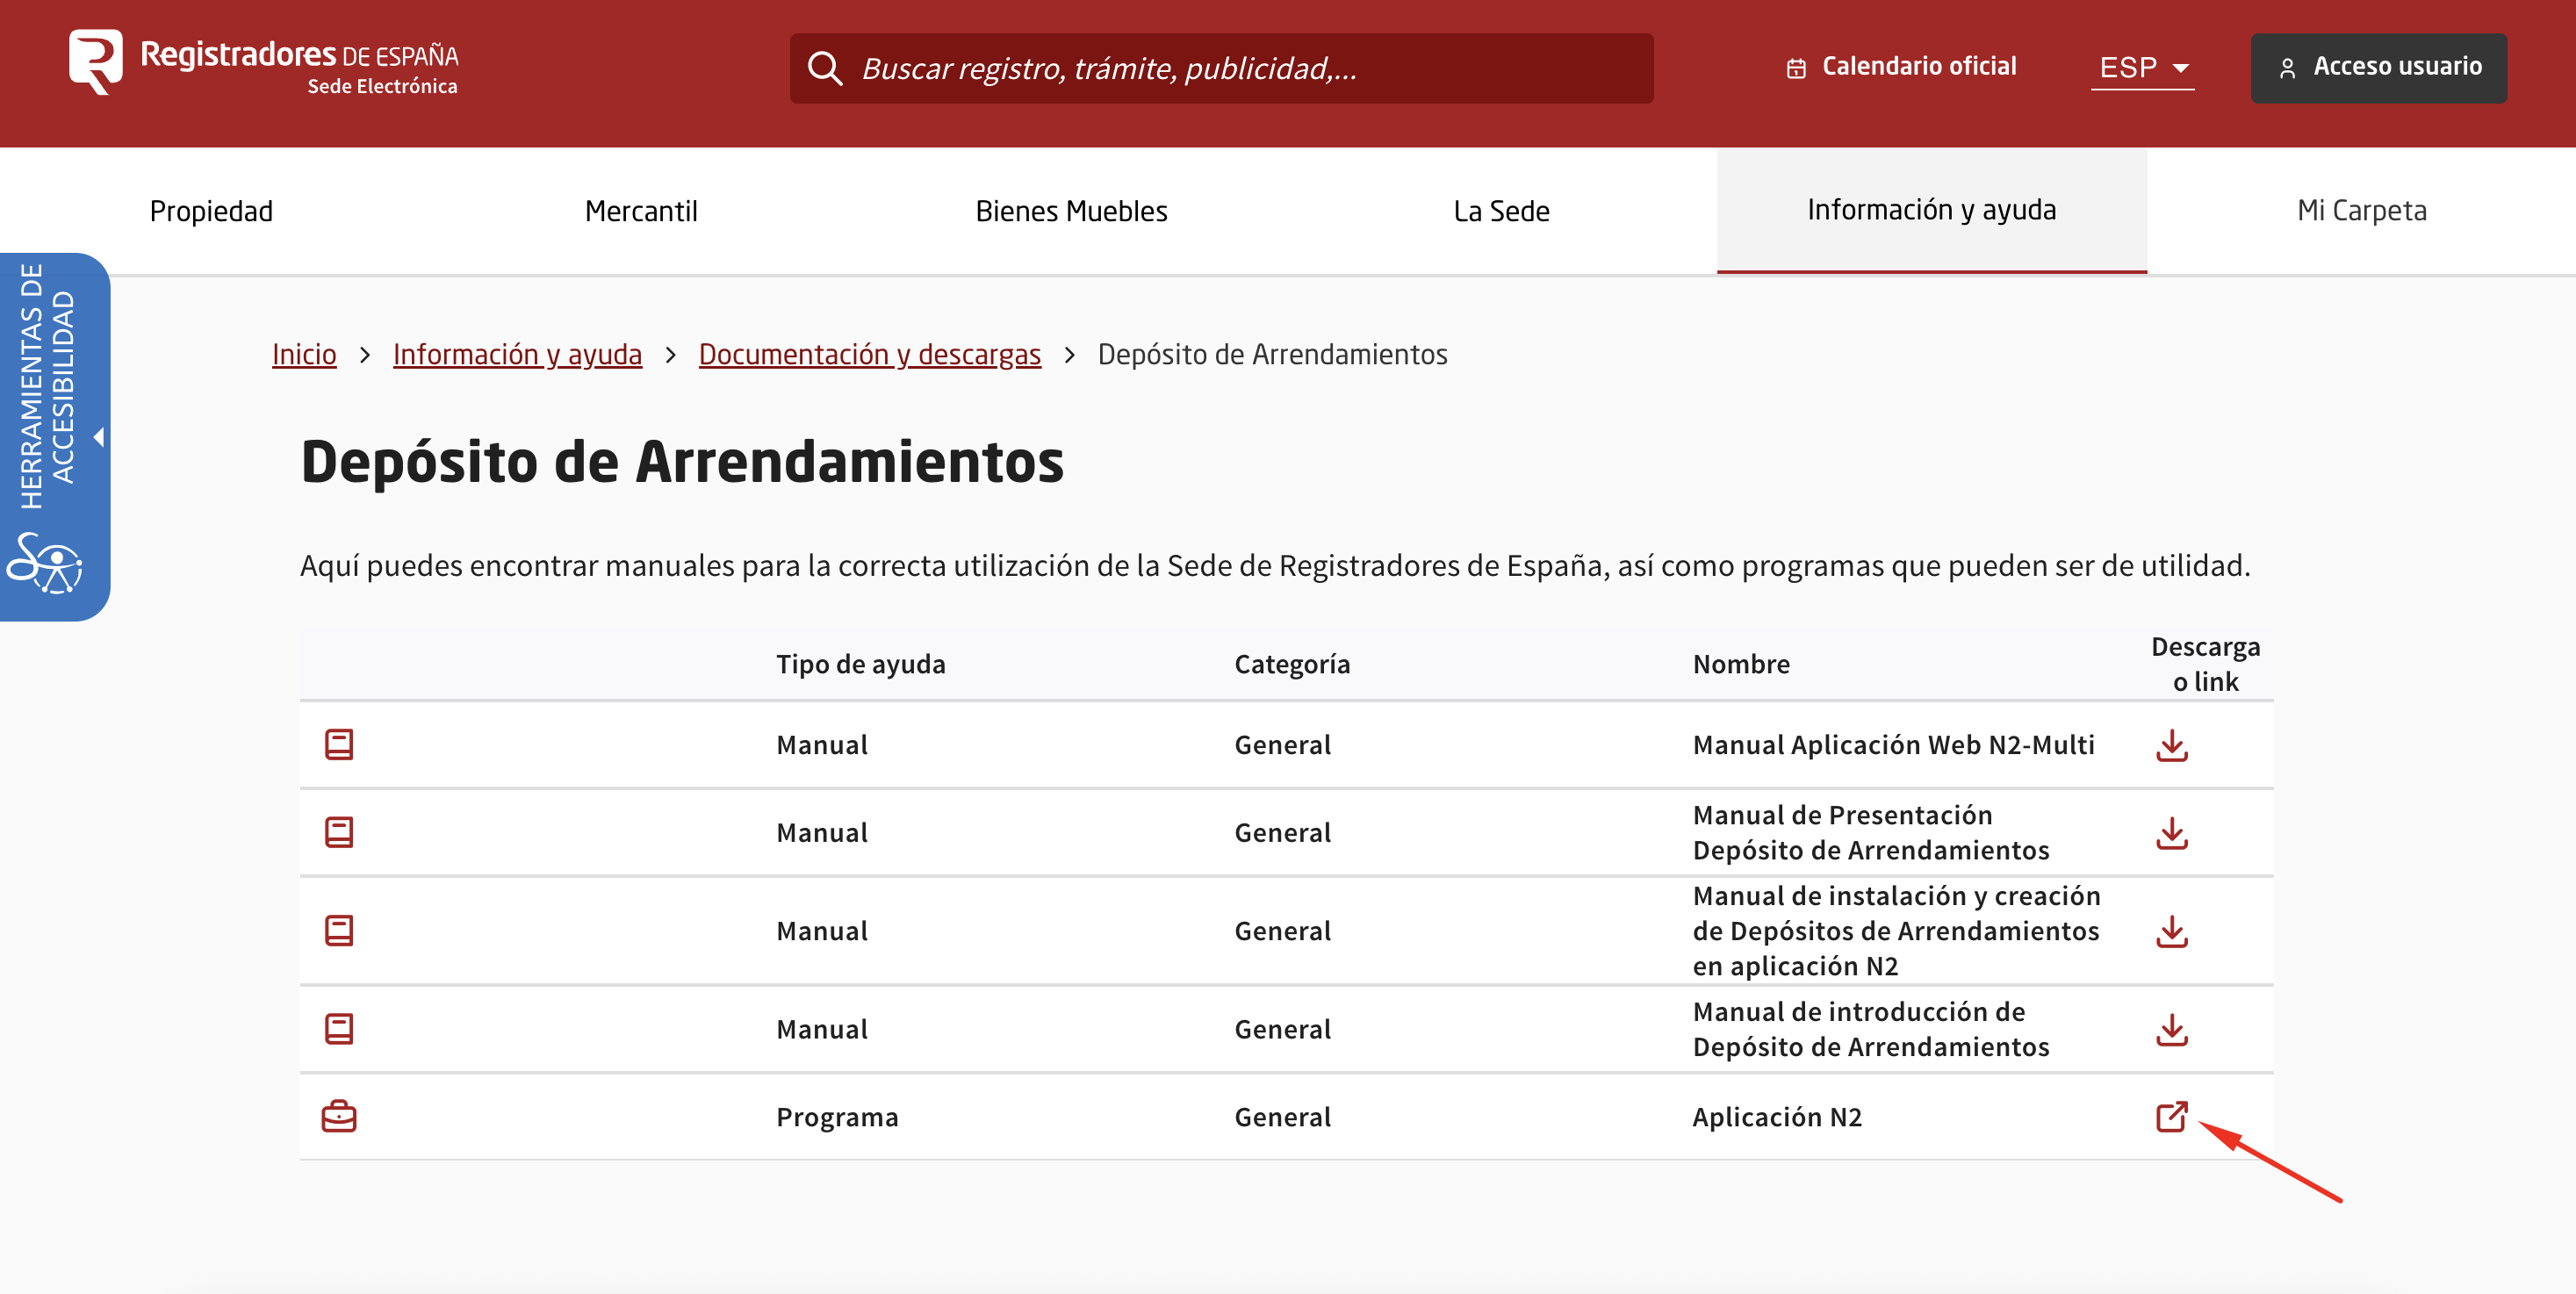2576x1294 pixels.
Task: Open the Bienes Muebles section
Action: pos(1071,210)
